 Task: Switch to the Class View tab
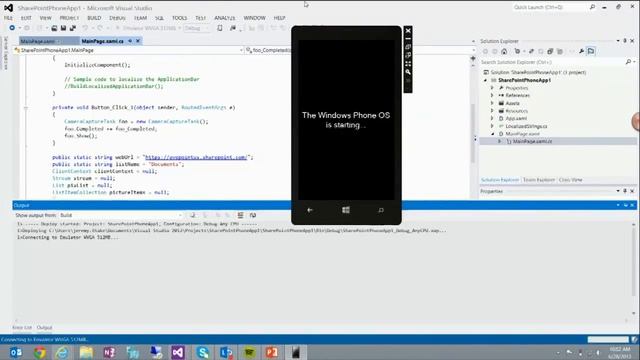click(x=571, y=180)
